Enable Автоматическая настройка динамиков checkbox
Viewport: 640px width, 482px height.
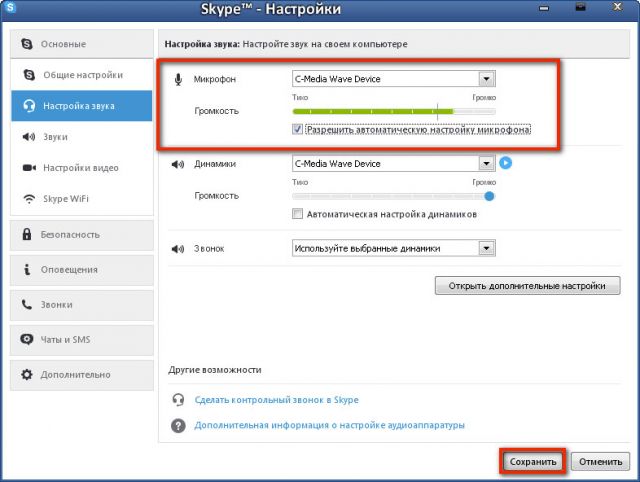pyautogui.click(x=297, y=213)
